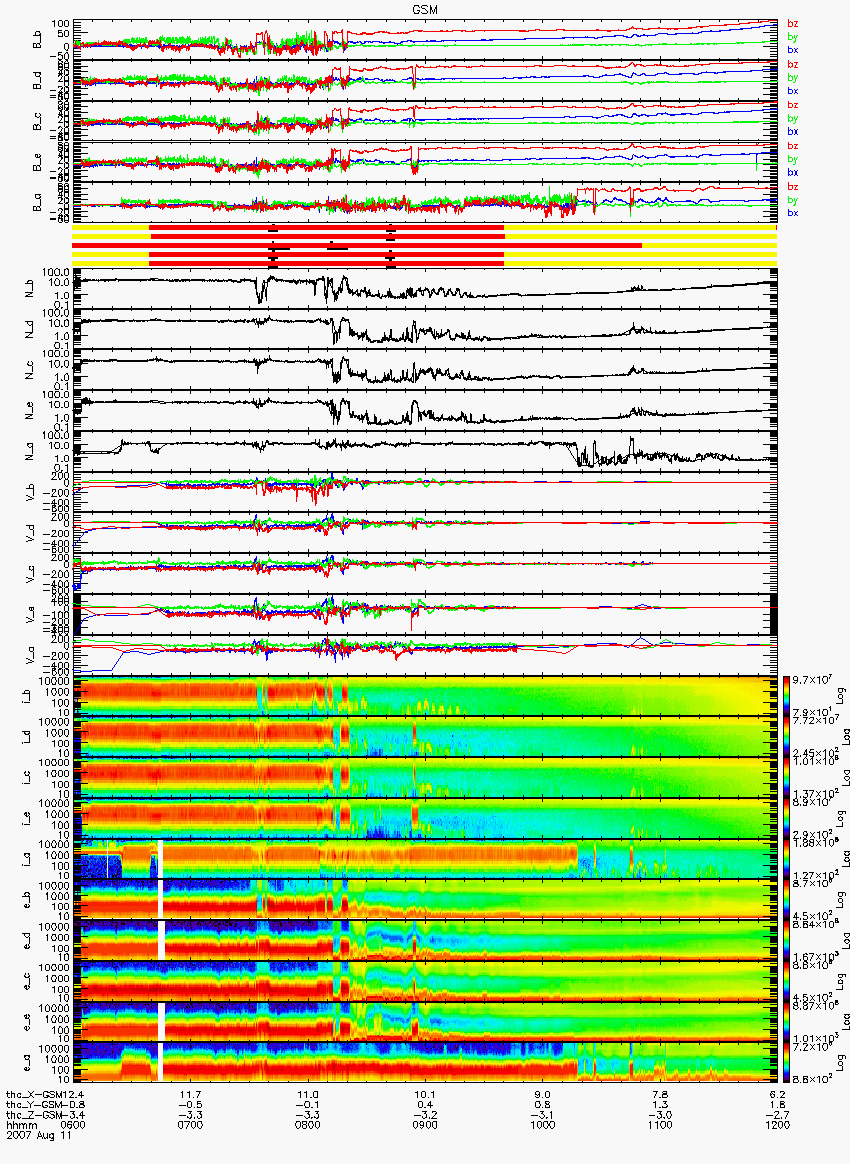Select the 6.2 X-GSM position value
This screenshot has width=850, height=1164.
pyautogui.click(x=778, y=1095)
